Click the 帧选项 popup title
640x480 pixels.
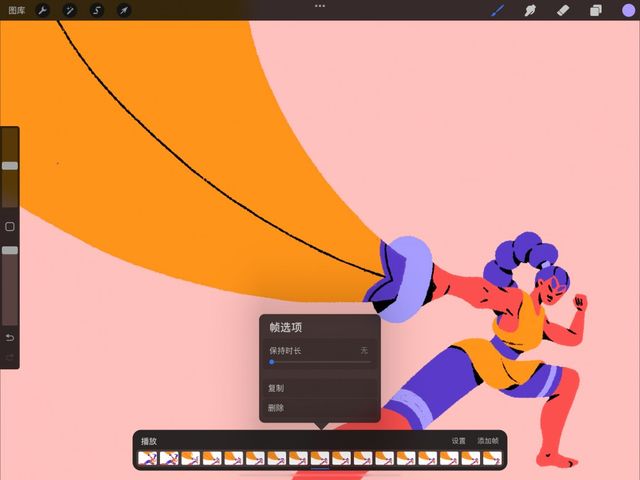click(285, 327)
